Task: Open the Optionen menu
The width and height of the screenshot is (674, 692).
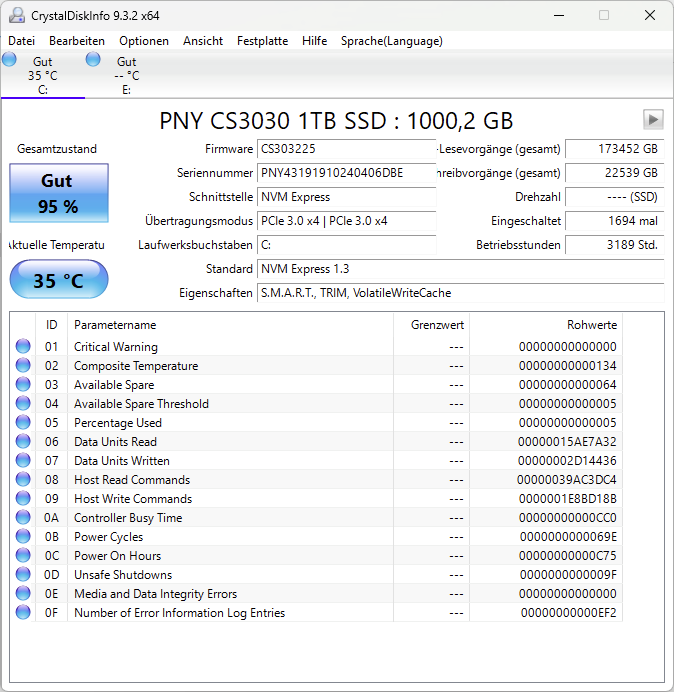Action: click(x=144, y=41)
